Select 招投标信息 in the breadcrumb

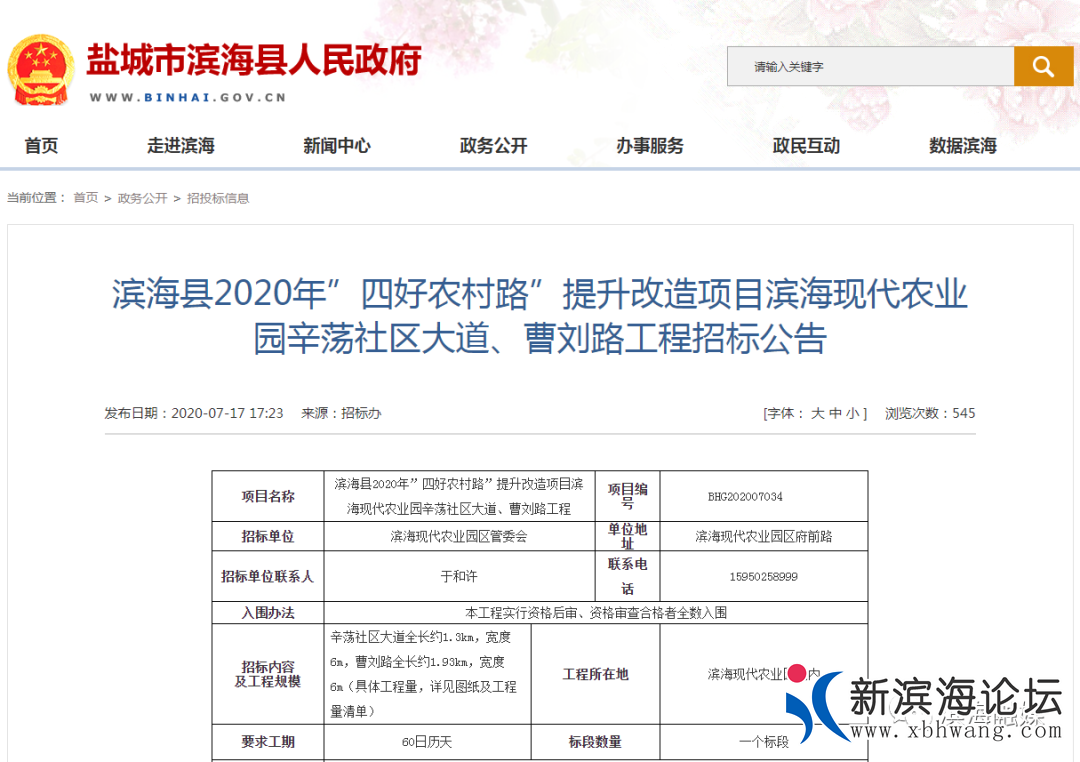(217, 198)
